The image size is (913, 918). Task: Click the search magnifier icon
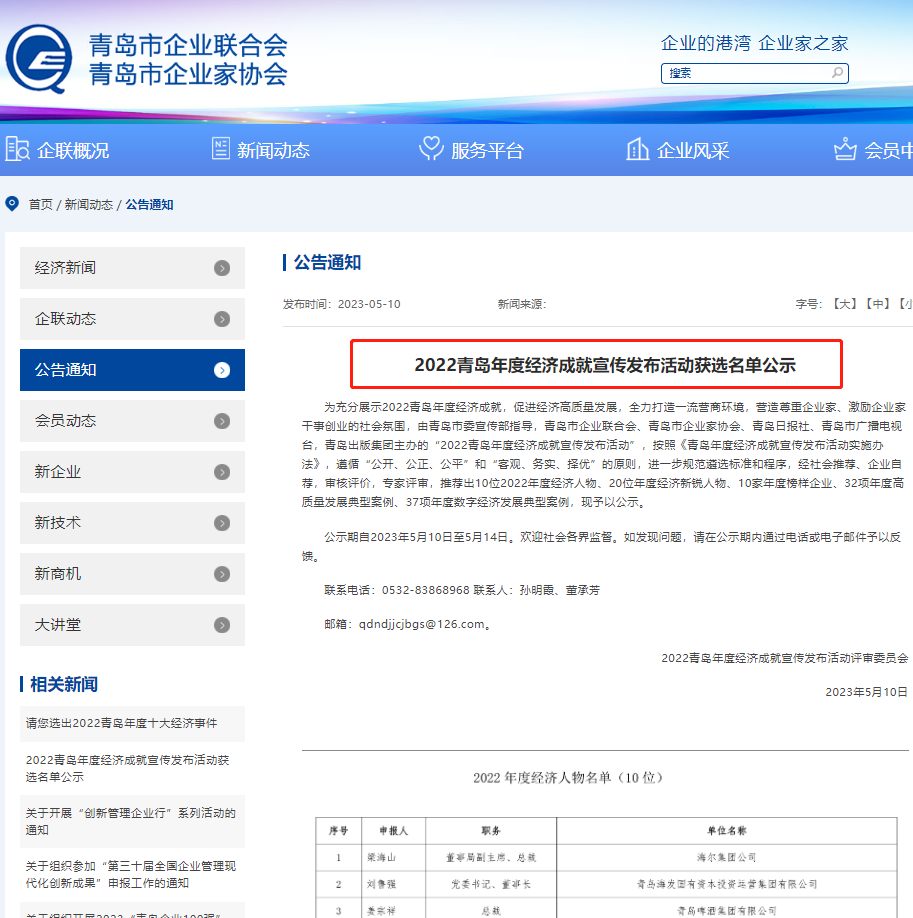[x=837, y=73]
